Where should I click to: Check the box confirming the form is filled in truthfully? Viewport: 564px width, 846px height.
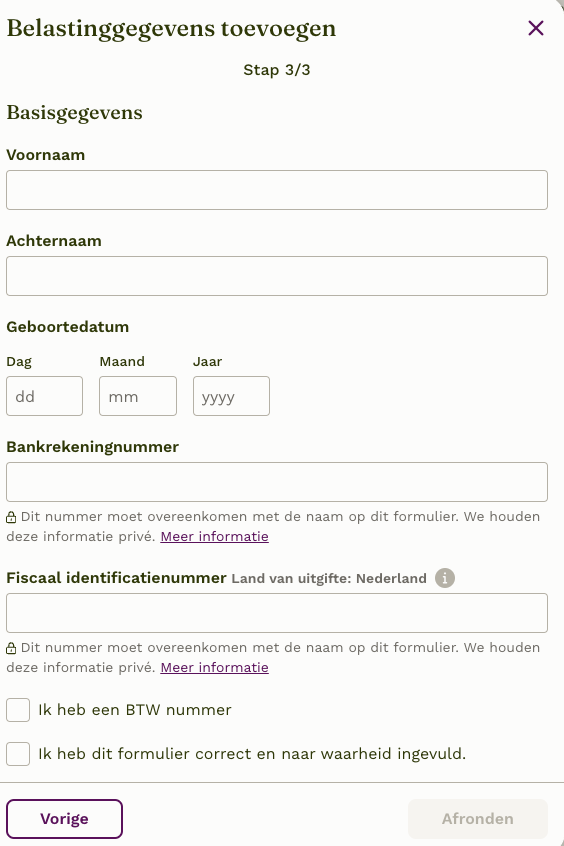18,754
